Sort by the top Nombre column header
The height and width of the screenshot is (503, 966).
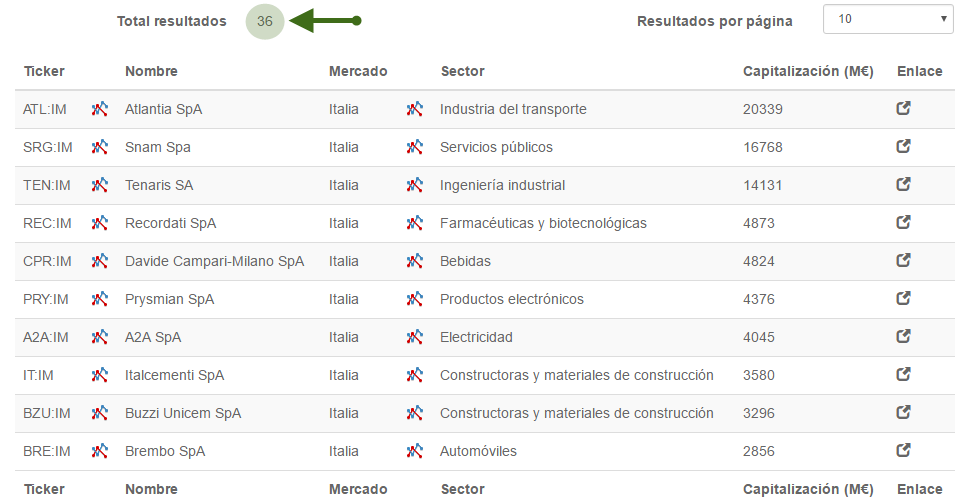(x=151, y=72)
